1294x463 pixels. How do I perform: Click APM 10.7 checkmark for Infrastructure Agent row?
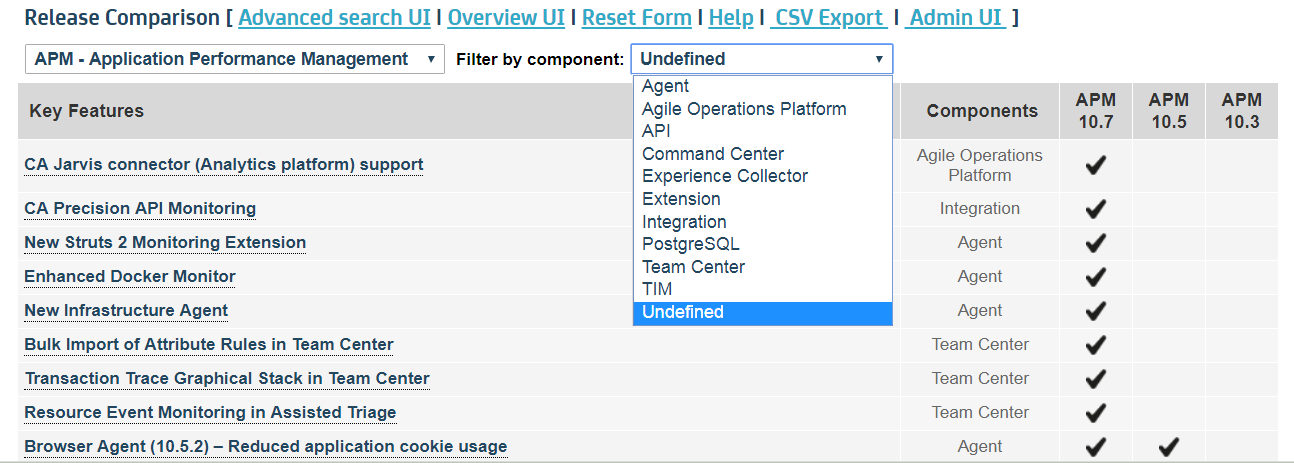click(1096, 311)
